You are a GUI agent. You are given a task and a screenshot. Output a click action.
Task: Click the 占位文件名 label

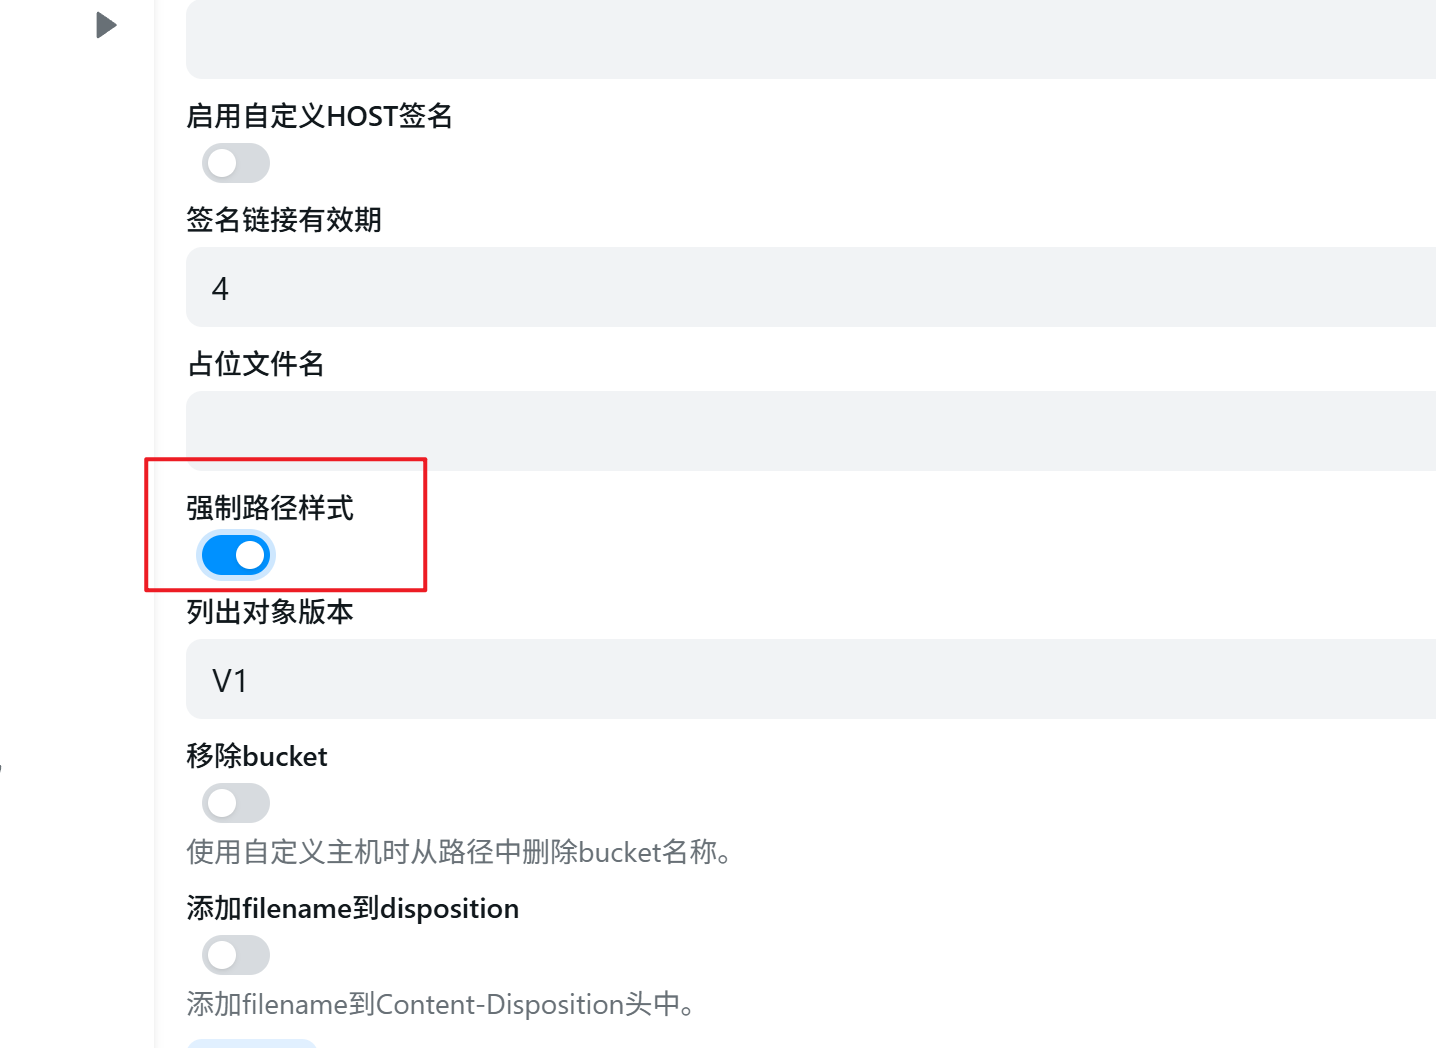tap(256, 364)
